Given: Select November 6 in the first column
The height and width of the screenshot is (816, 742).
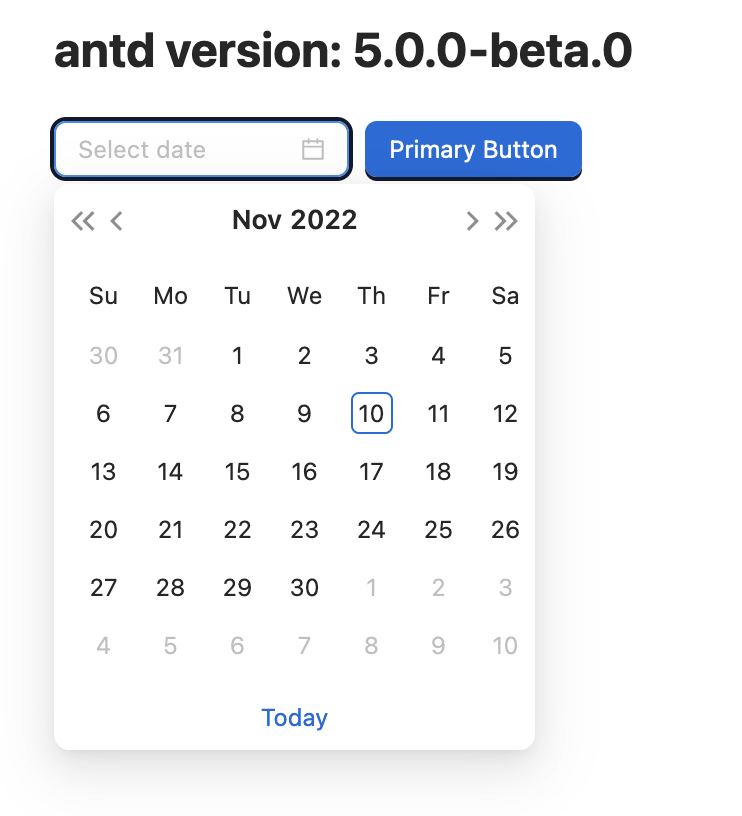Looking at the screenshot, I should point(103,413).
